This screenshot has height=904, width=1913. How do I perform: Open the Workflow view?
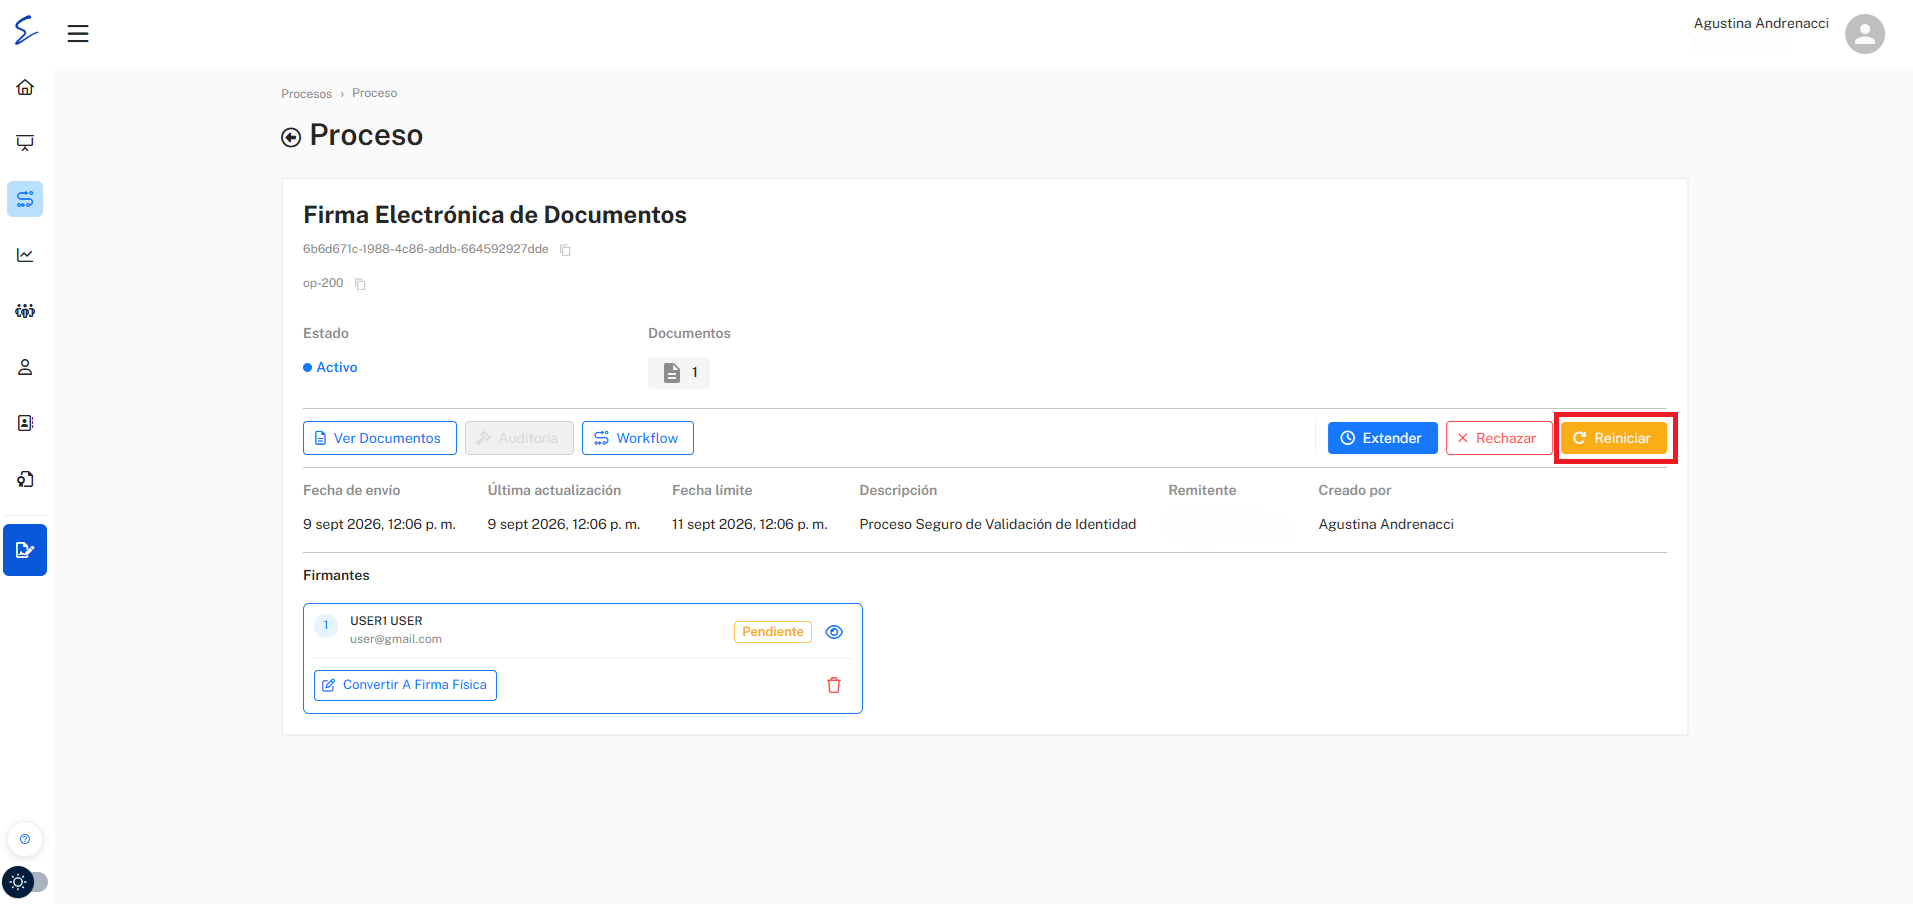pyautogui.click(x=638, y=438)
